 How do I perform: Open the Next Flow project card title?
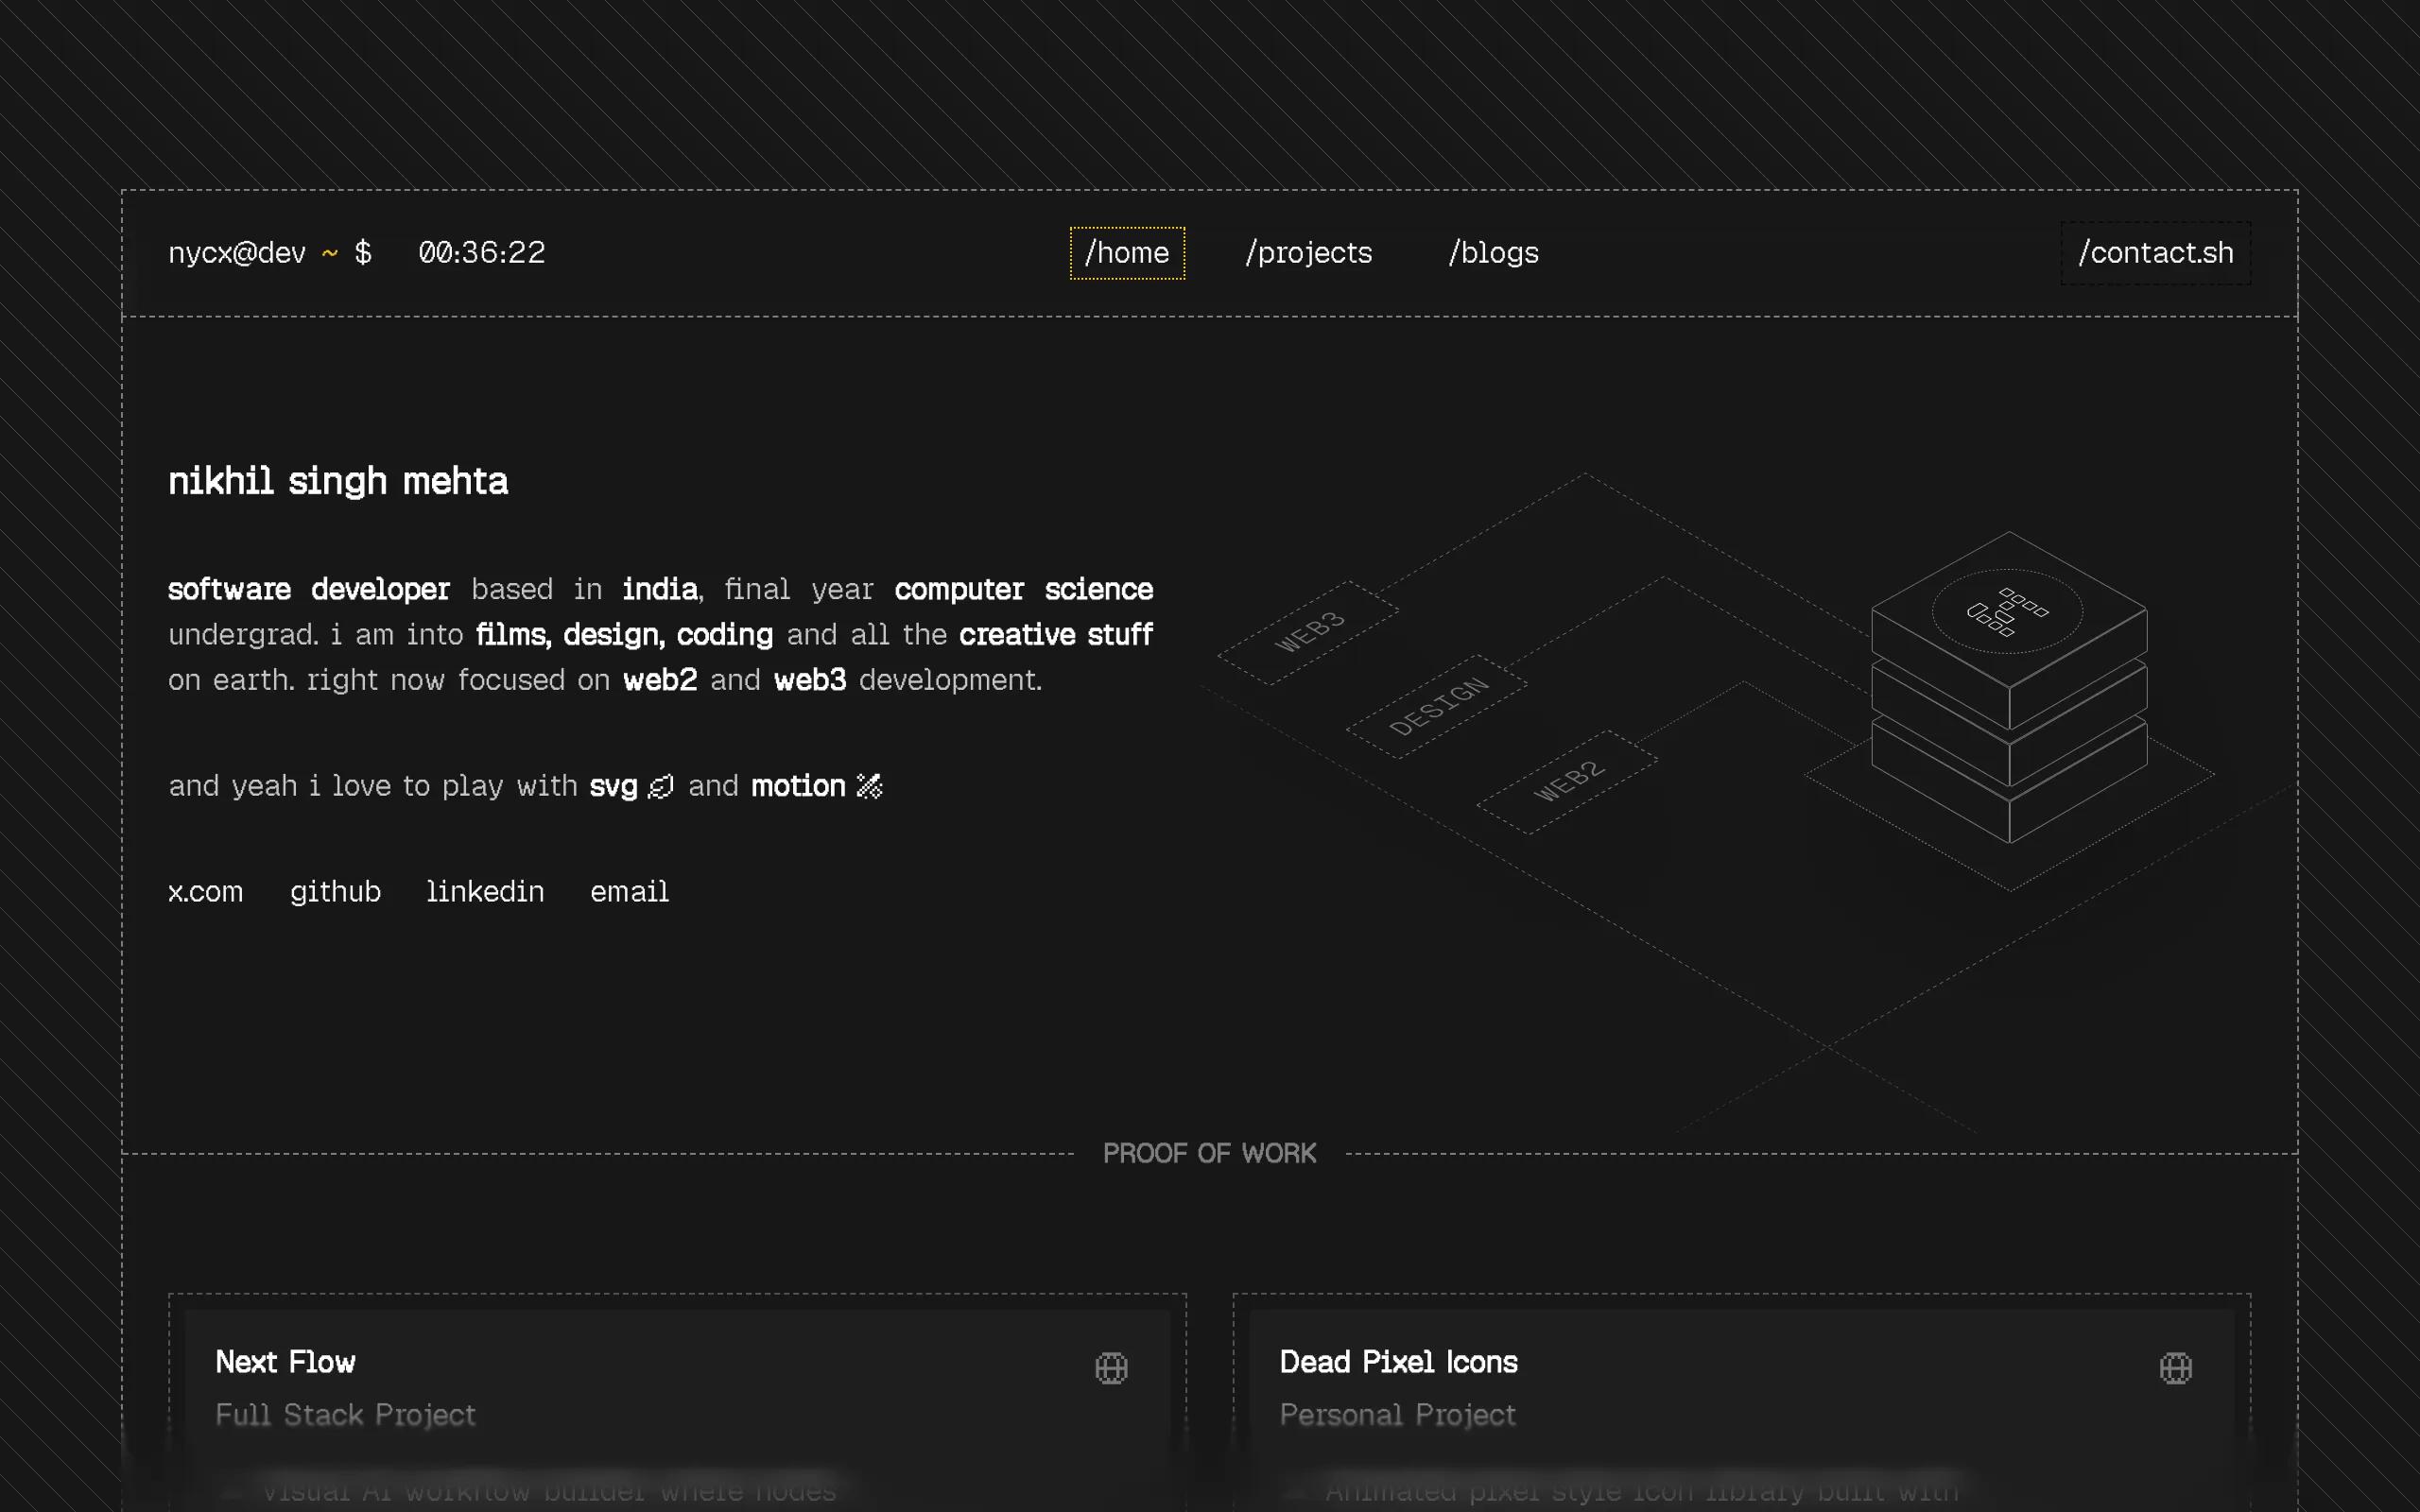coord(285,1362)
